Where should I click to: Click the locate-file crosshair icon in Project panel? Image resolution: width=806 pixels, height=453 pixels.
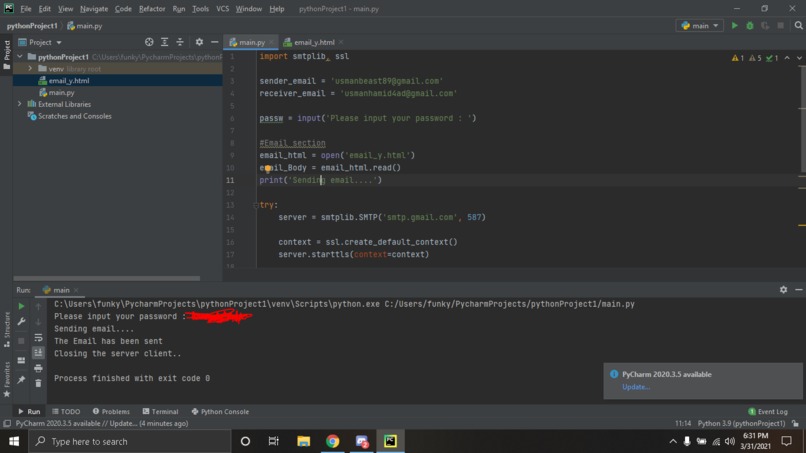point(149,42)
